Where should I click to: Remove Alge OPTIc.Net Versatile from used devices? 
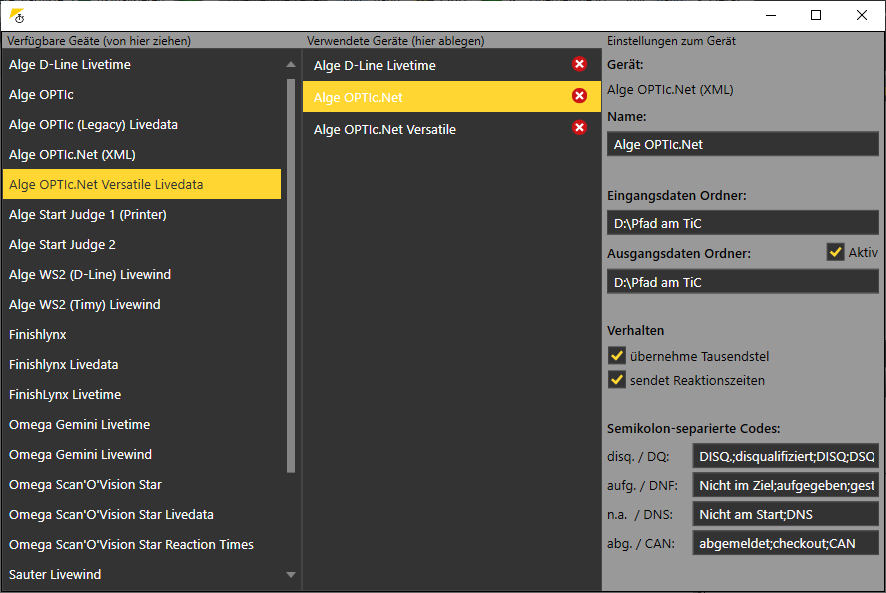(x=579, y=127)
